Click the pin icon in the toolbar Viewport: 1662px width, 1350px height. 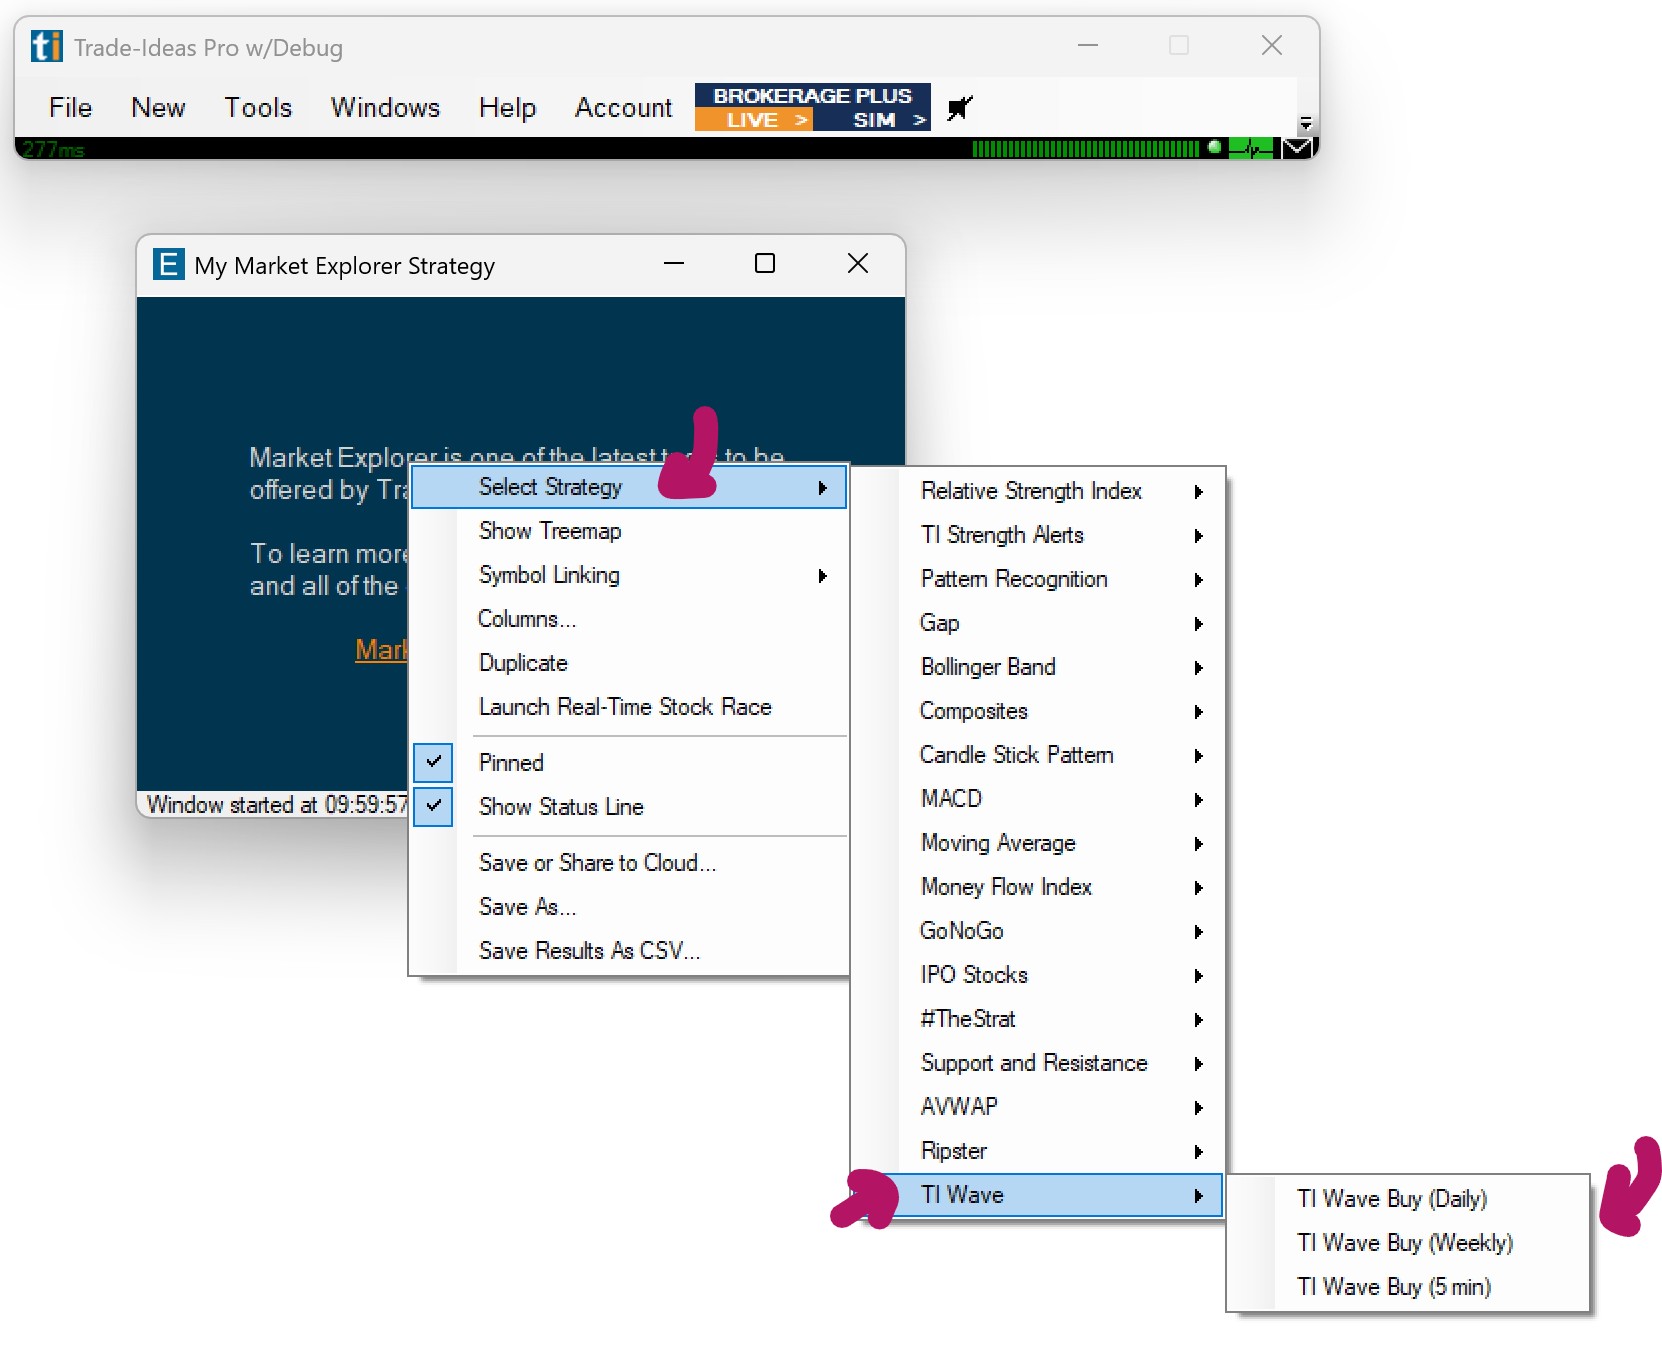coord(959,108)
